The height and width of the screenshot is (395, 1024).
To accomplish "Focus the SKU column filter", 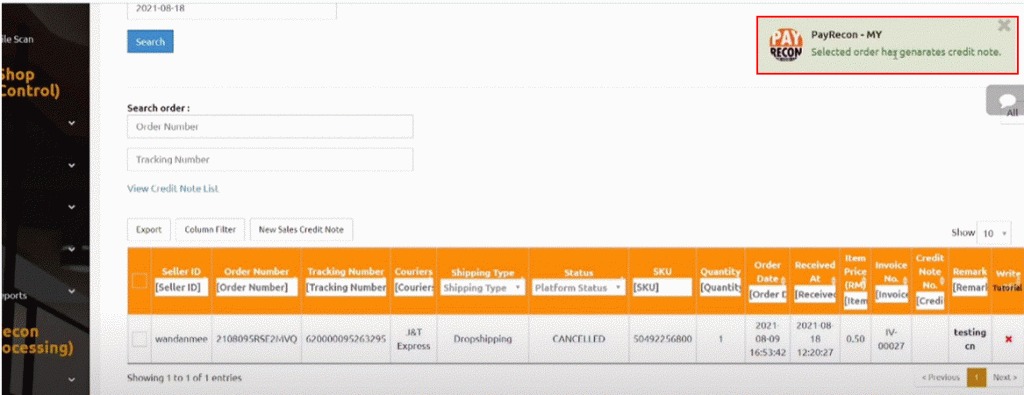I will pos(662,287).
